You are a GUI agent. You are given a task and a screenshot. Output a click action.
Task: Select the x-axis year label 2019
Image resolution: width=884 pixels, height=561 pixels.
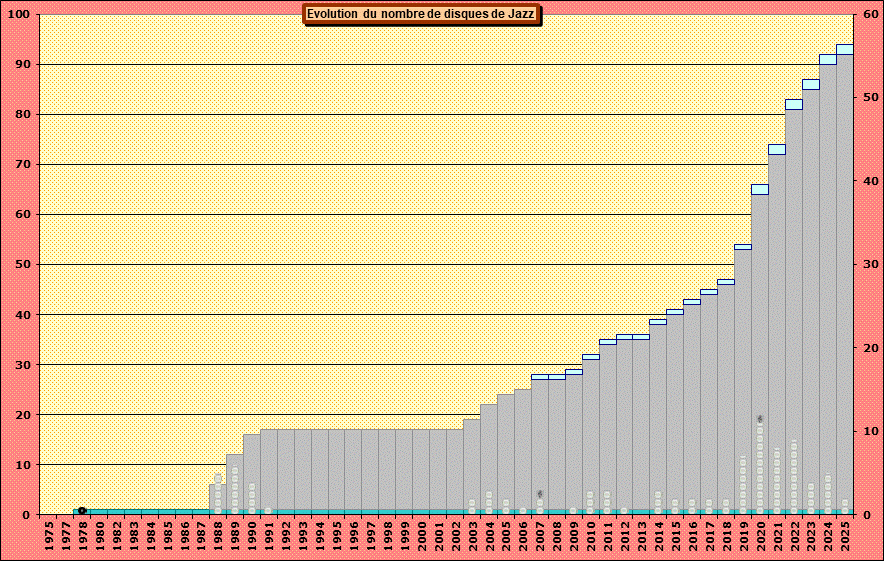(743, 535)
